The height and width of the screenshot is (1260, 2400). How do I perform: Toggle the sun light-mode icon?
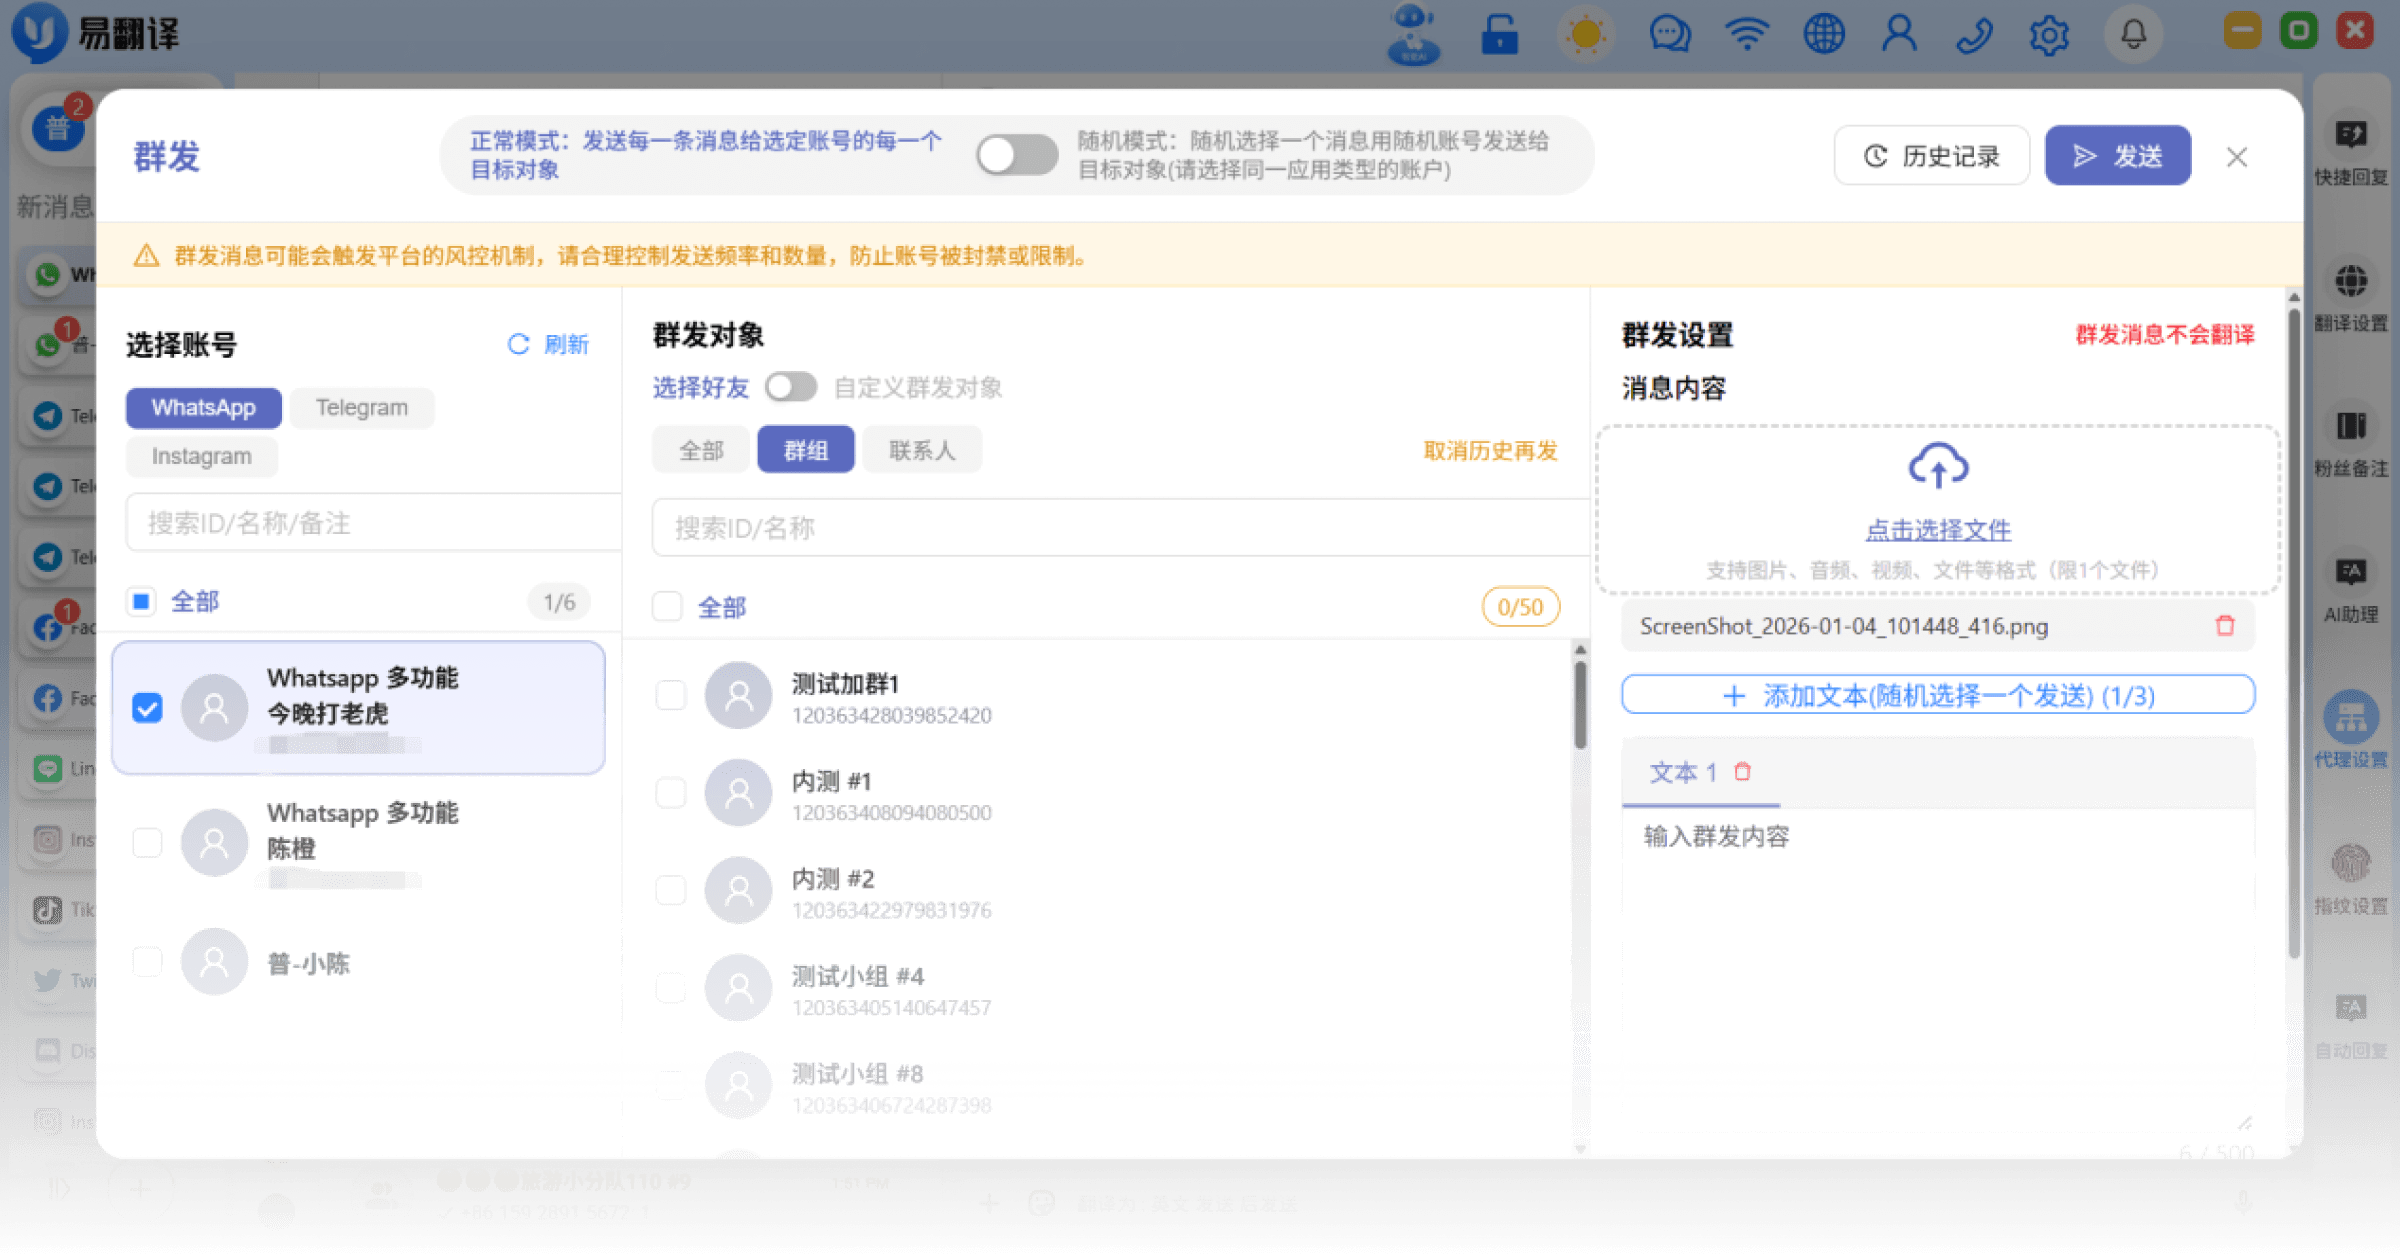(1586, 35)
